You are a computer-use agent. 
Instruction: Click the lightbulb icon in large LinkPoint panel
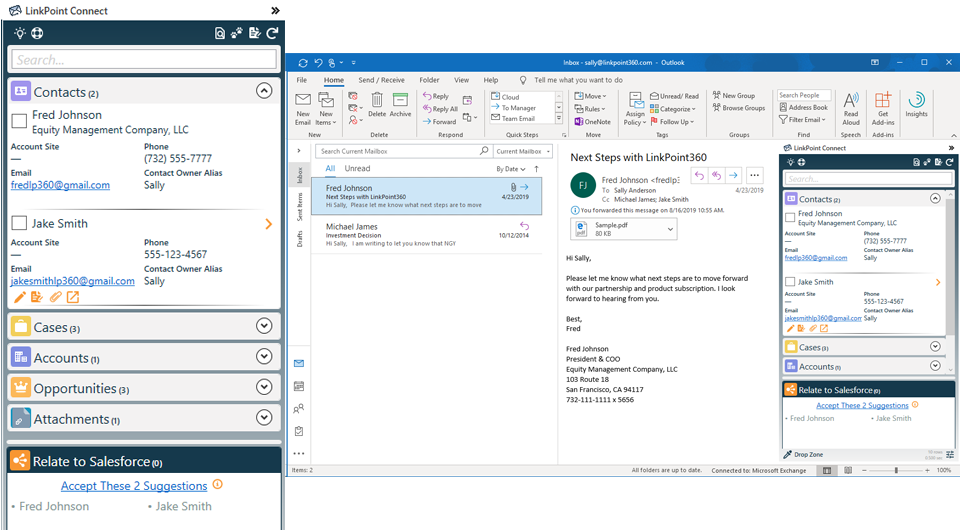tap(20, 33)
